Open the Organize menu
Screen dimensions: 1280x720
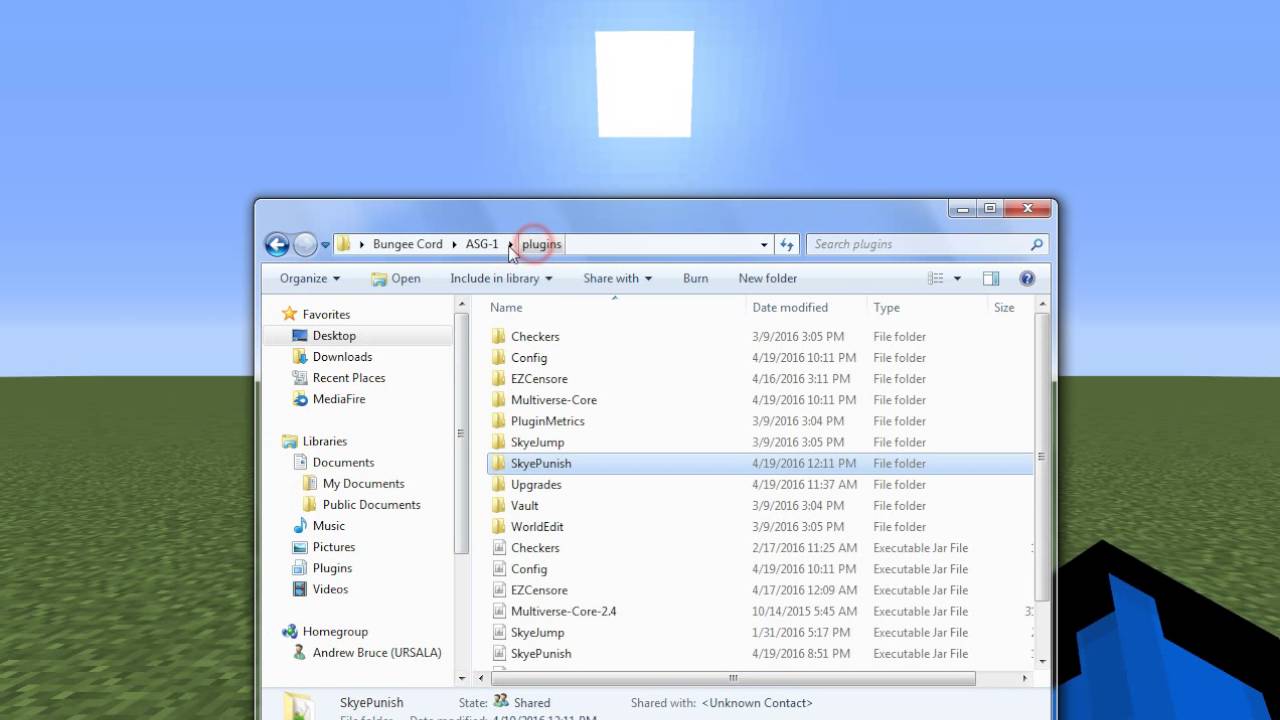(x=310, y=278)
